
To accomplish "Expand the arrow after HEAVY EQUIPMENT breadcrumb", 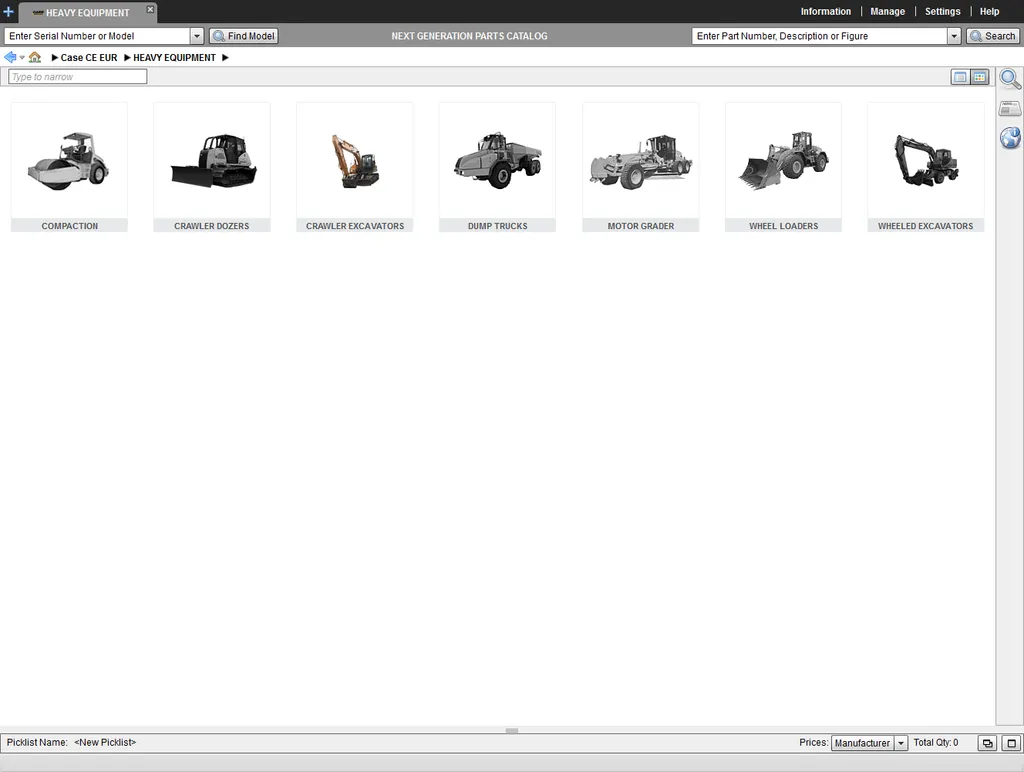I will pos(225,57).
